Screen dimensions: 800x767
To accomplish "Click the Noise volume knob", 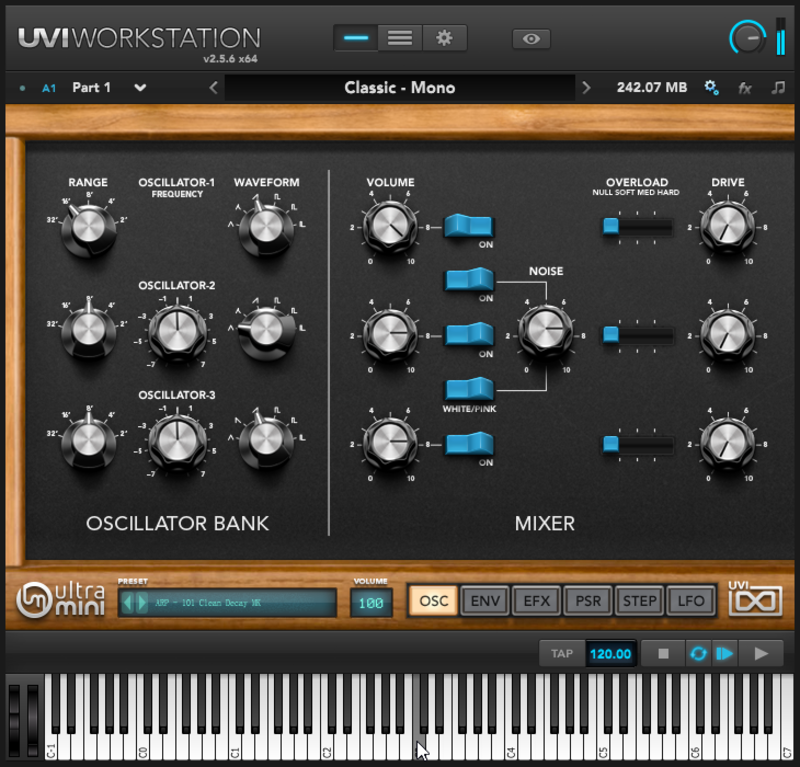I will tap(545, 332).
